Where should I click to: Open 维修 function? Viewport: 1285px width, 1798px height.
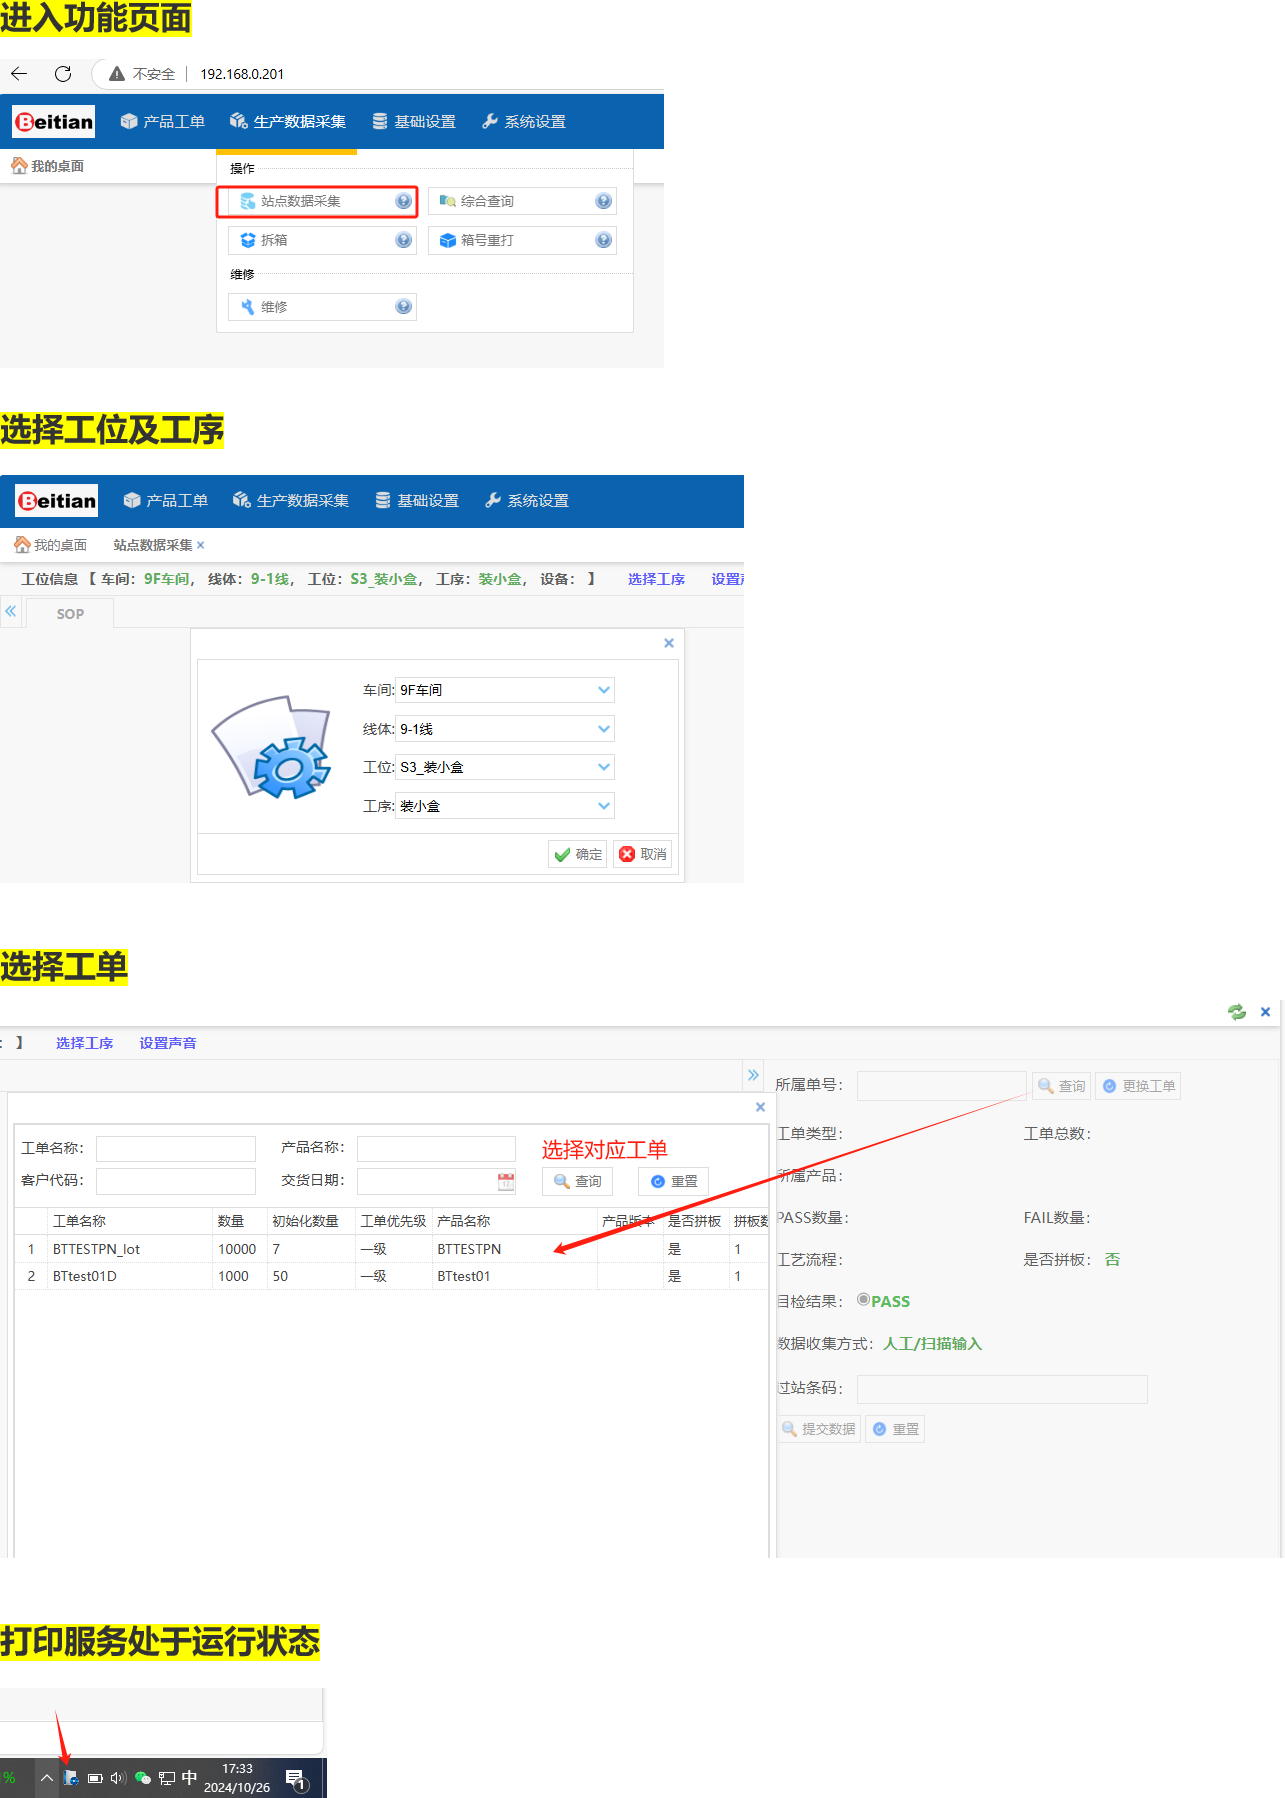(x=274, y=307)
